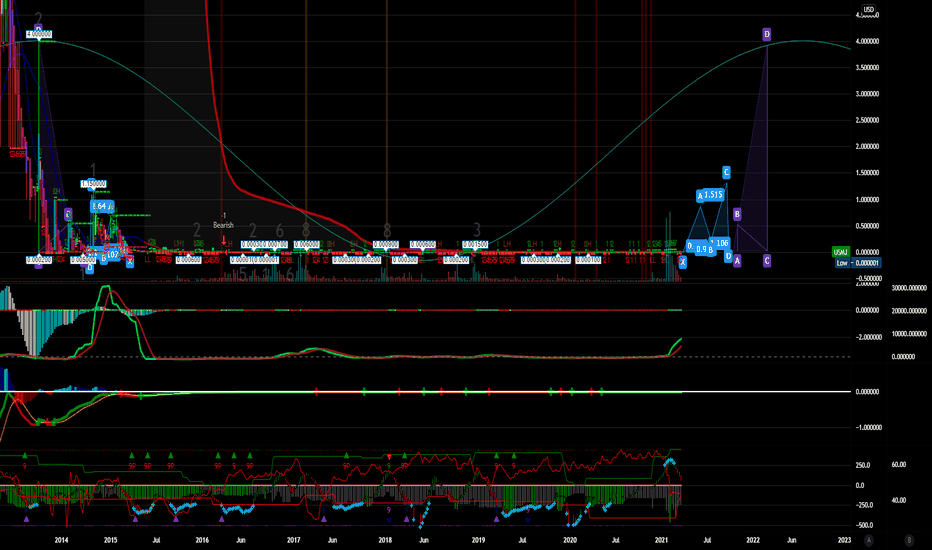Viewport: 932px width, 550px height.
Task: Click the 30000.000000 indicator scale value
Action: pyautogui.click(x=909, y=288)
